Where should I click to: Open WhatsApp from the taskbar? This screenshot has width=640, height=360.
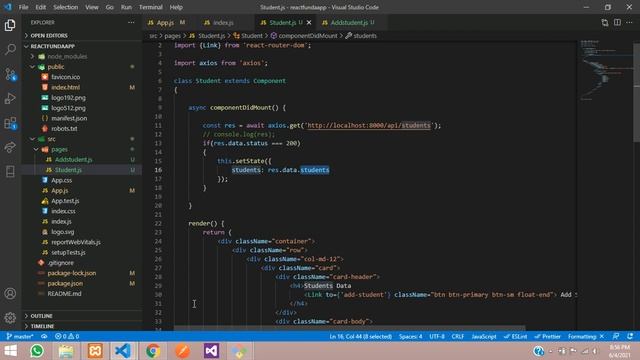click(37, 351)
